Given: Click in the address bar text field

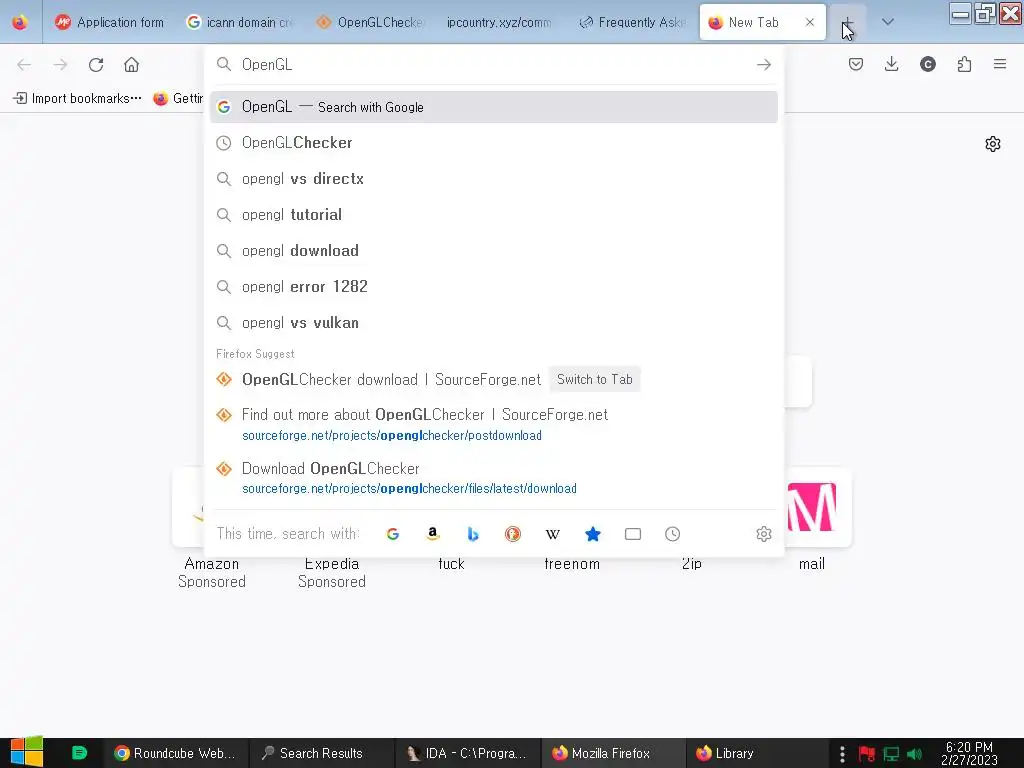Looking at the screenshot, I should coord(493,65).
